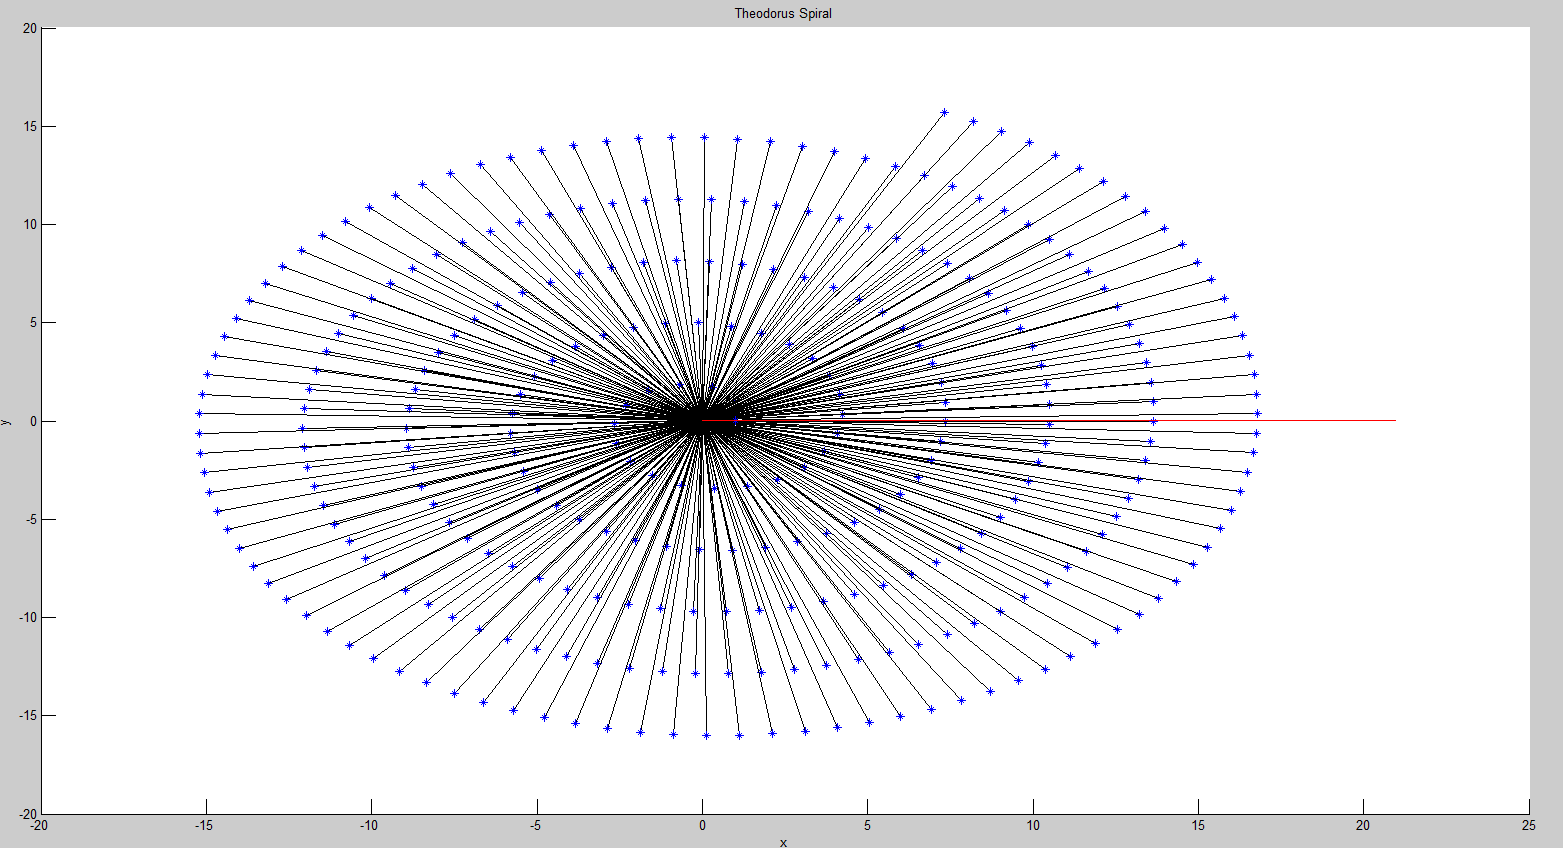Click the y-axis tick label 10
This screenshot has width=1563, height=848.
point(30,225)
